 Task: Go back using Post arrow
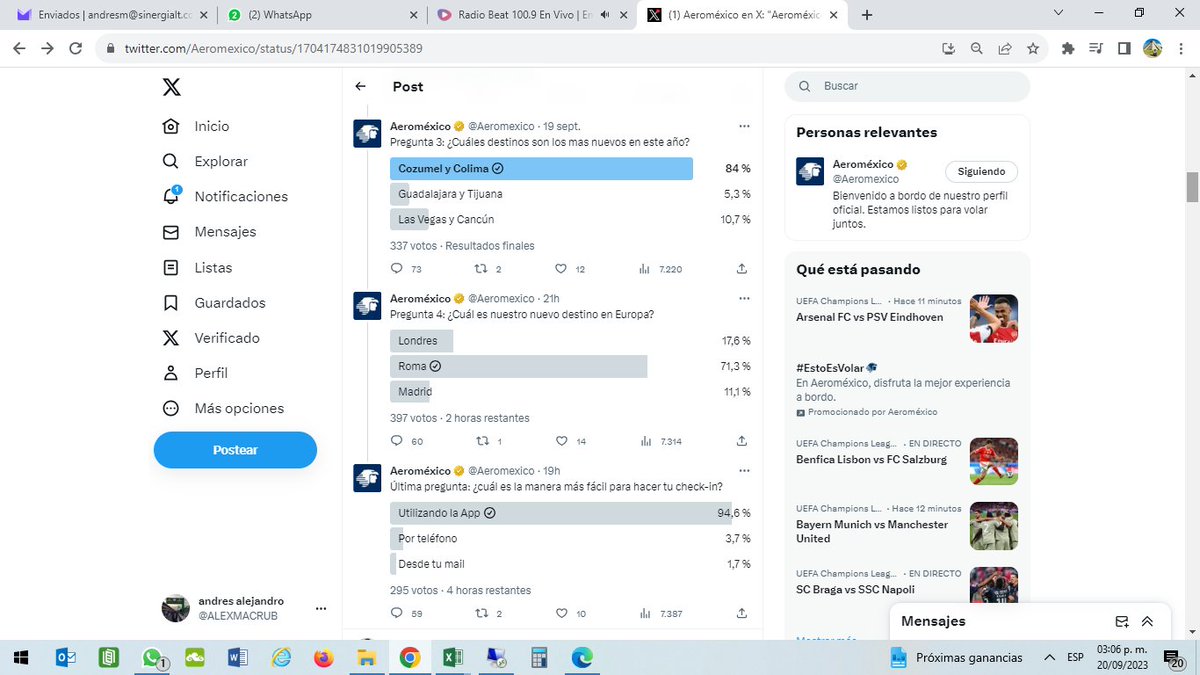361,87
